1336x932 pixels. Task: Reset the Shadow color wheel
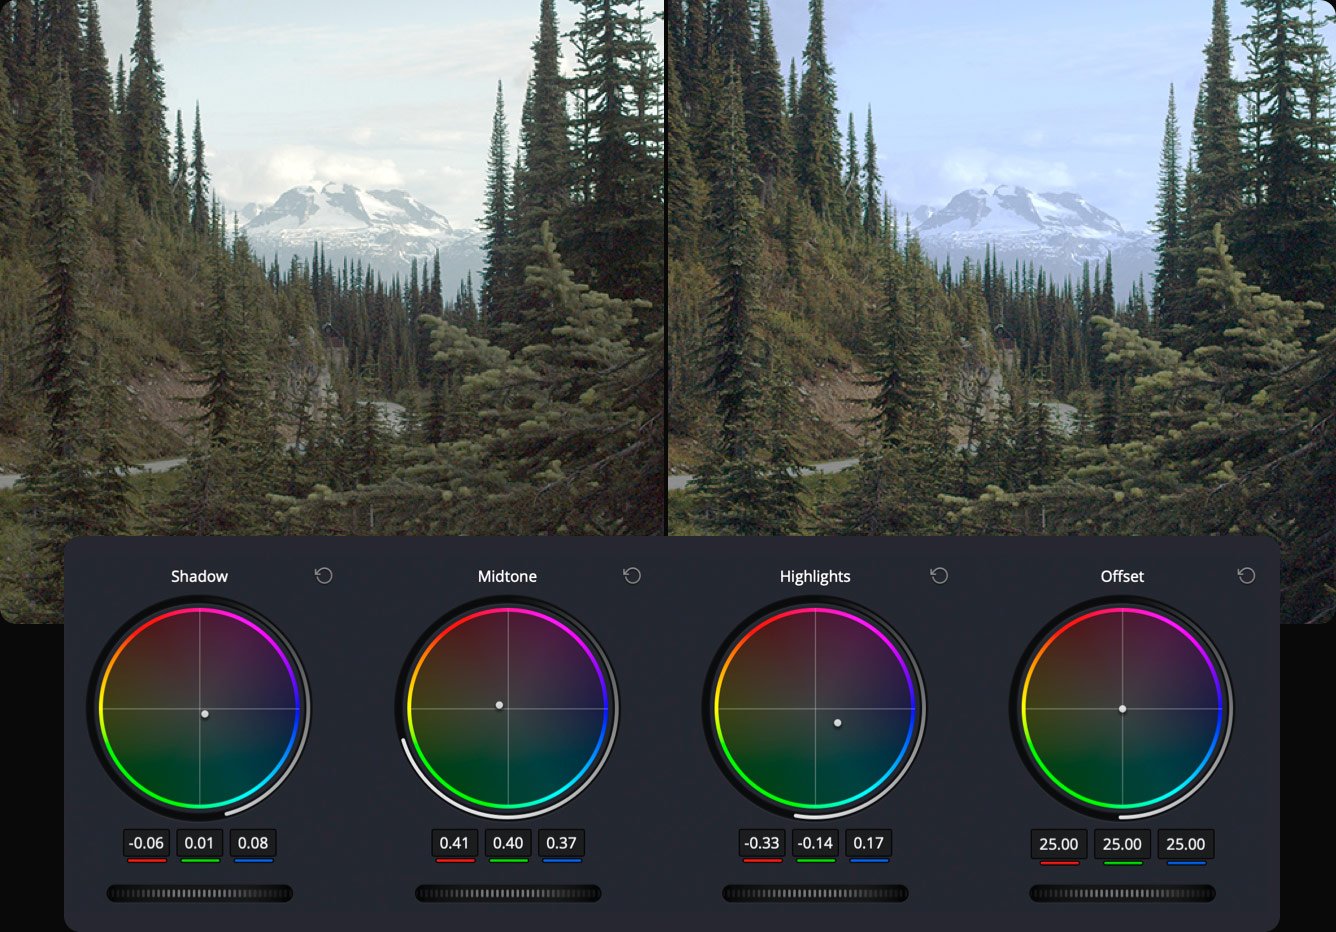[322, 576]
